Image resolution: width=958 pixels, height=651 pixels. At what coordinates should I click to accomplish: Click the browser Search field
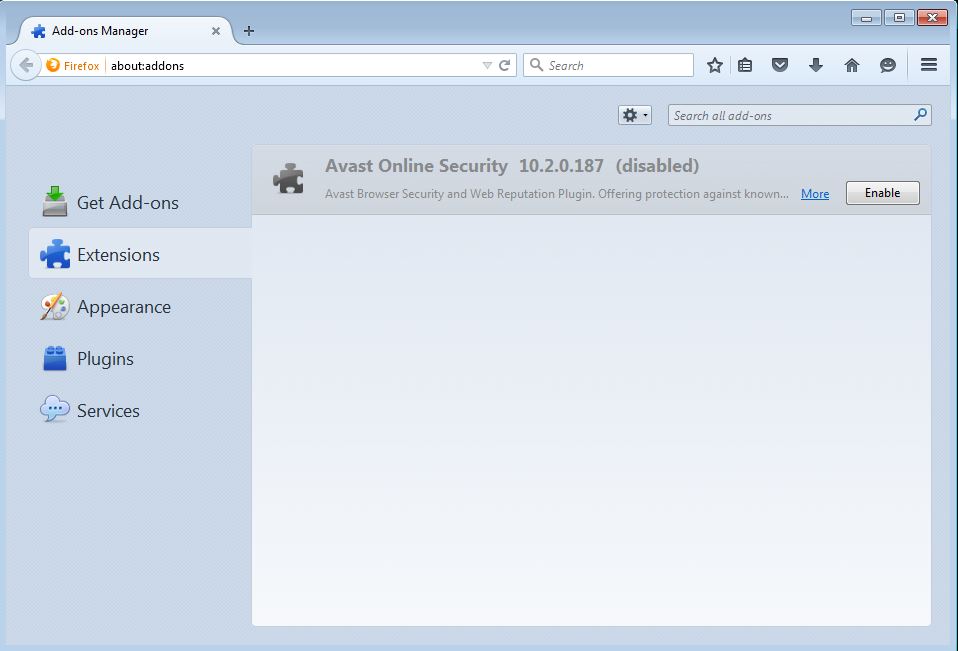pyautogui.click(x=609, y=65)
